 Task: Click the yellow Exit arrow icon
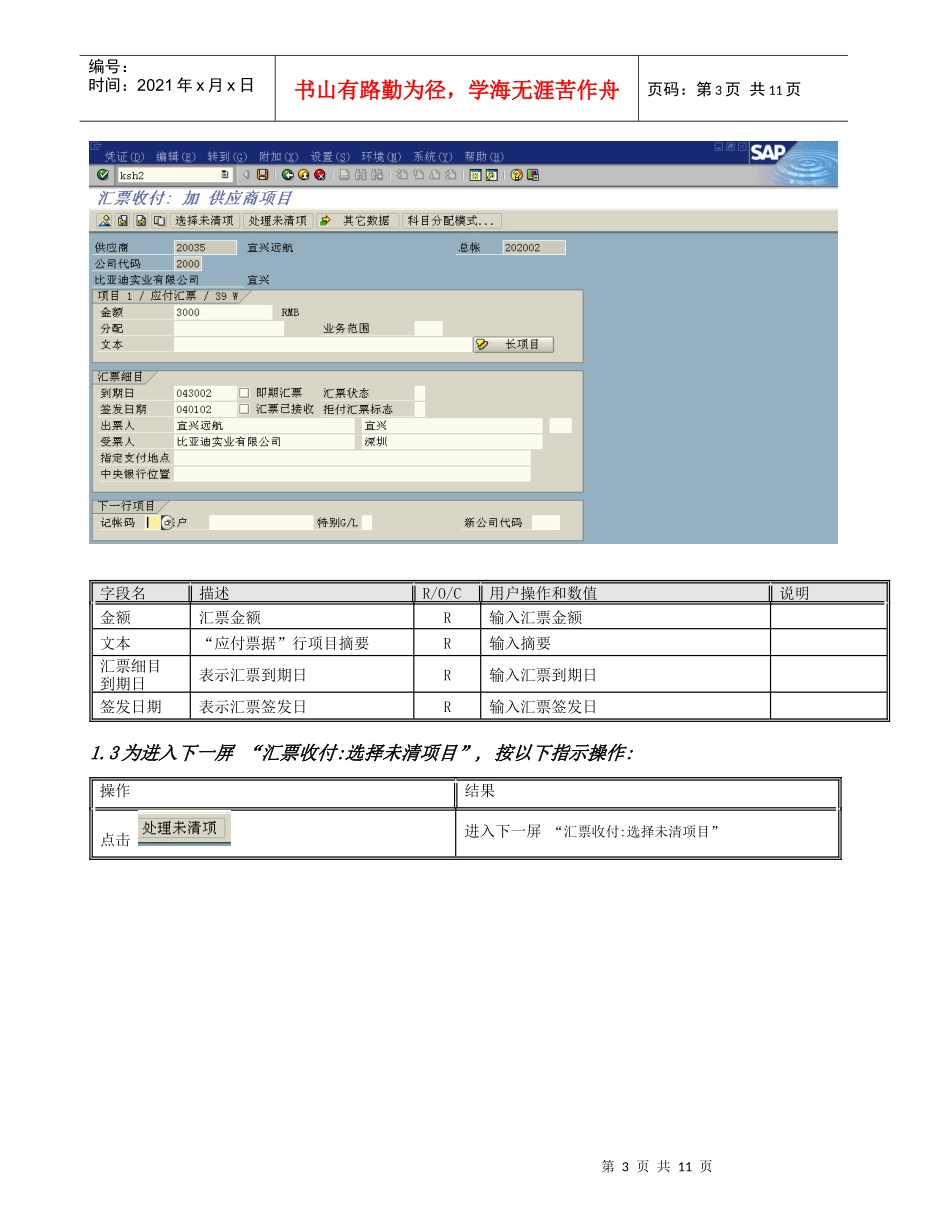(304, 175)
